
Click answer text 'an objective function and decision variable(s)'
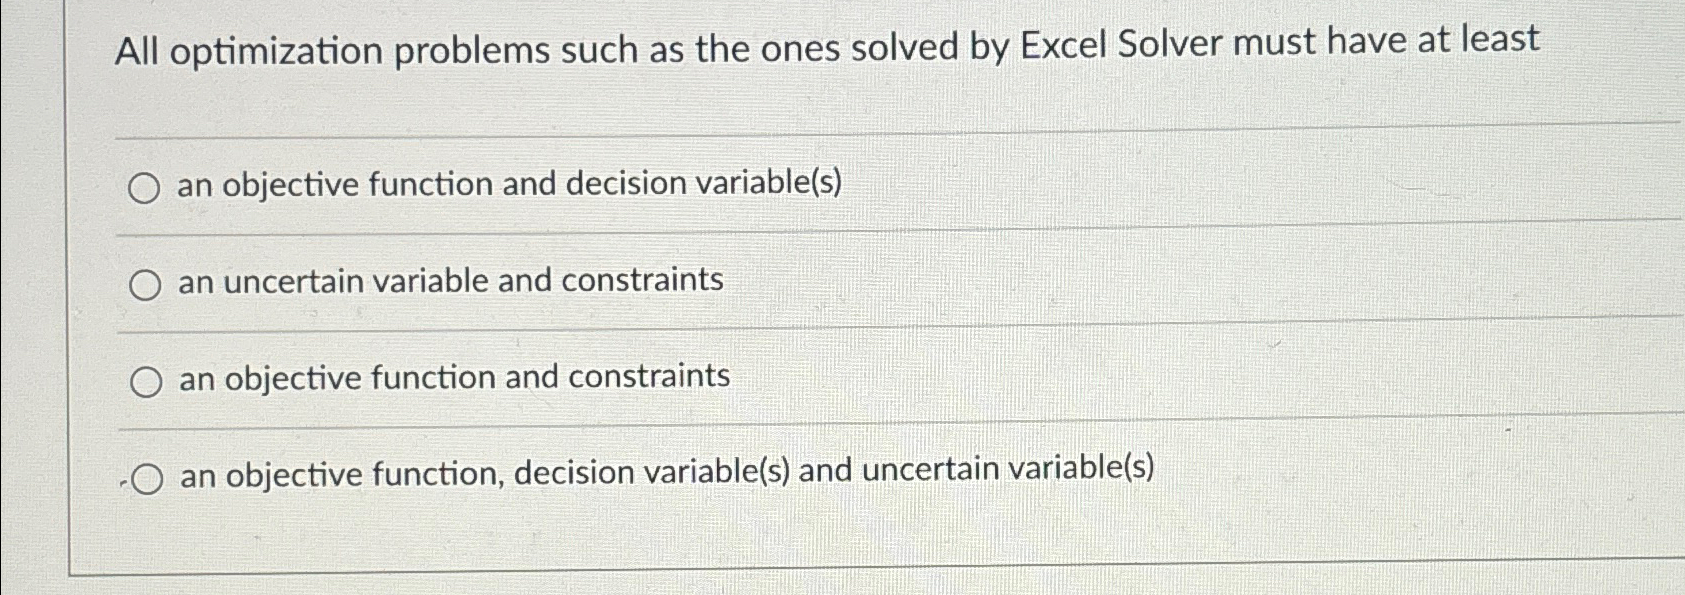[510, 184]
